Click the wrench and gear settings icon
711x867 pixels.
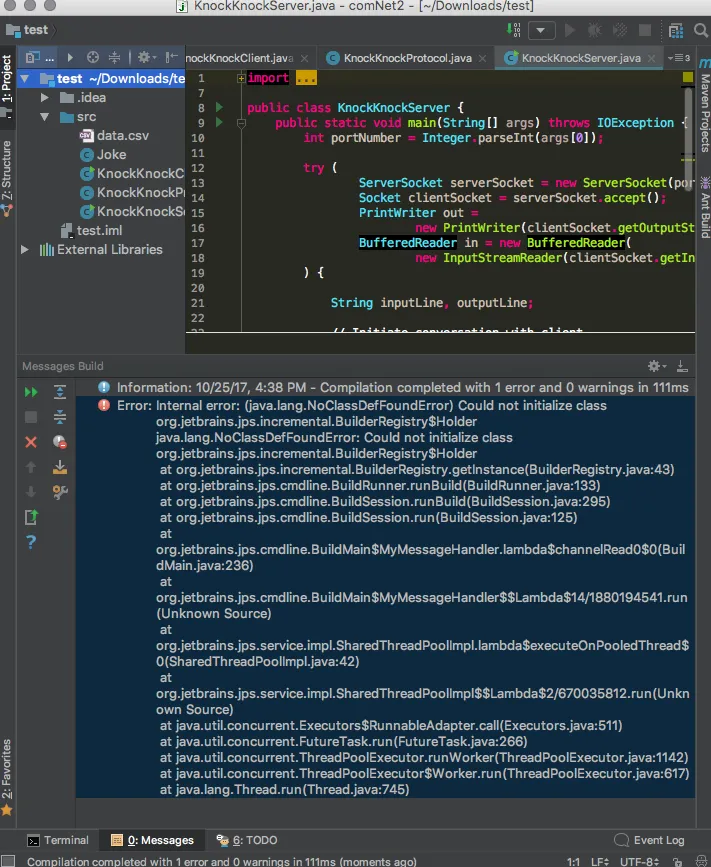[x=60, y=492]
